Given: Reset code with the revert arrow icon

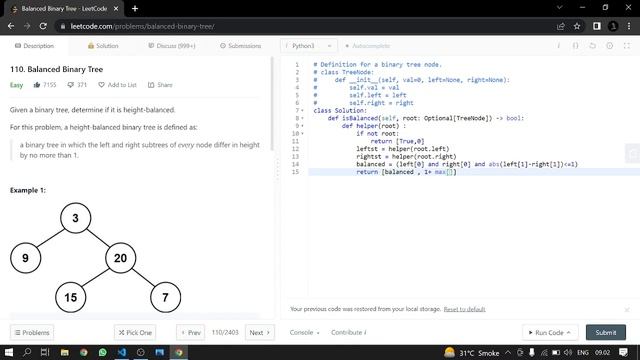Looking at the screenshot, I should pos(592,46).
